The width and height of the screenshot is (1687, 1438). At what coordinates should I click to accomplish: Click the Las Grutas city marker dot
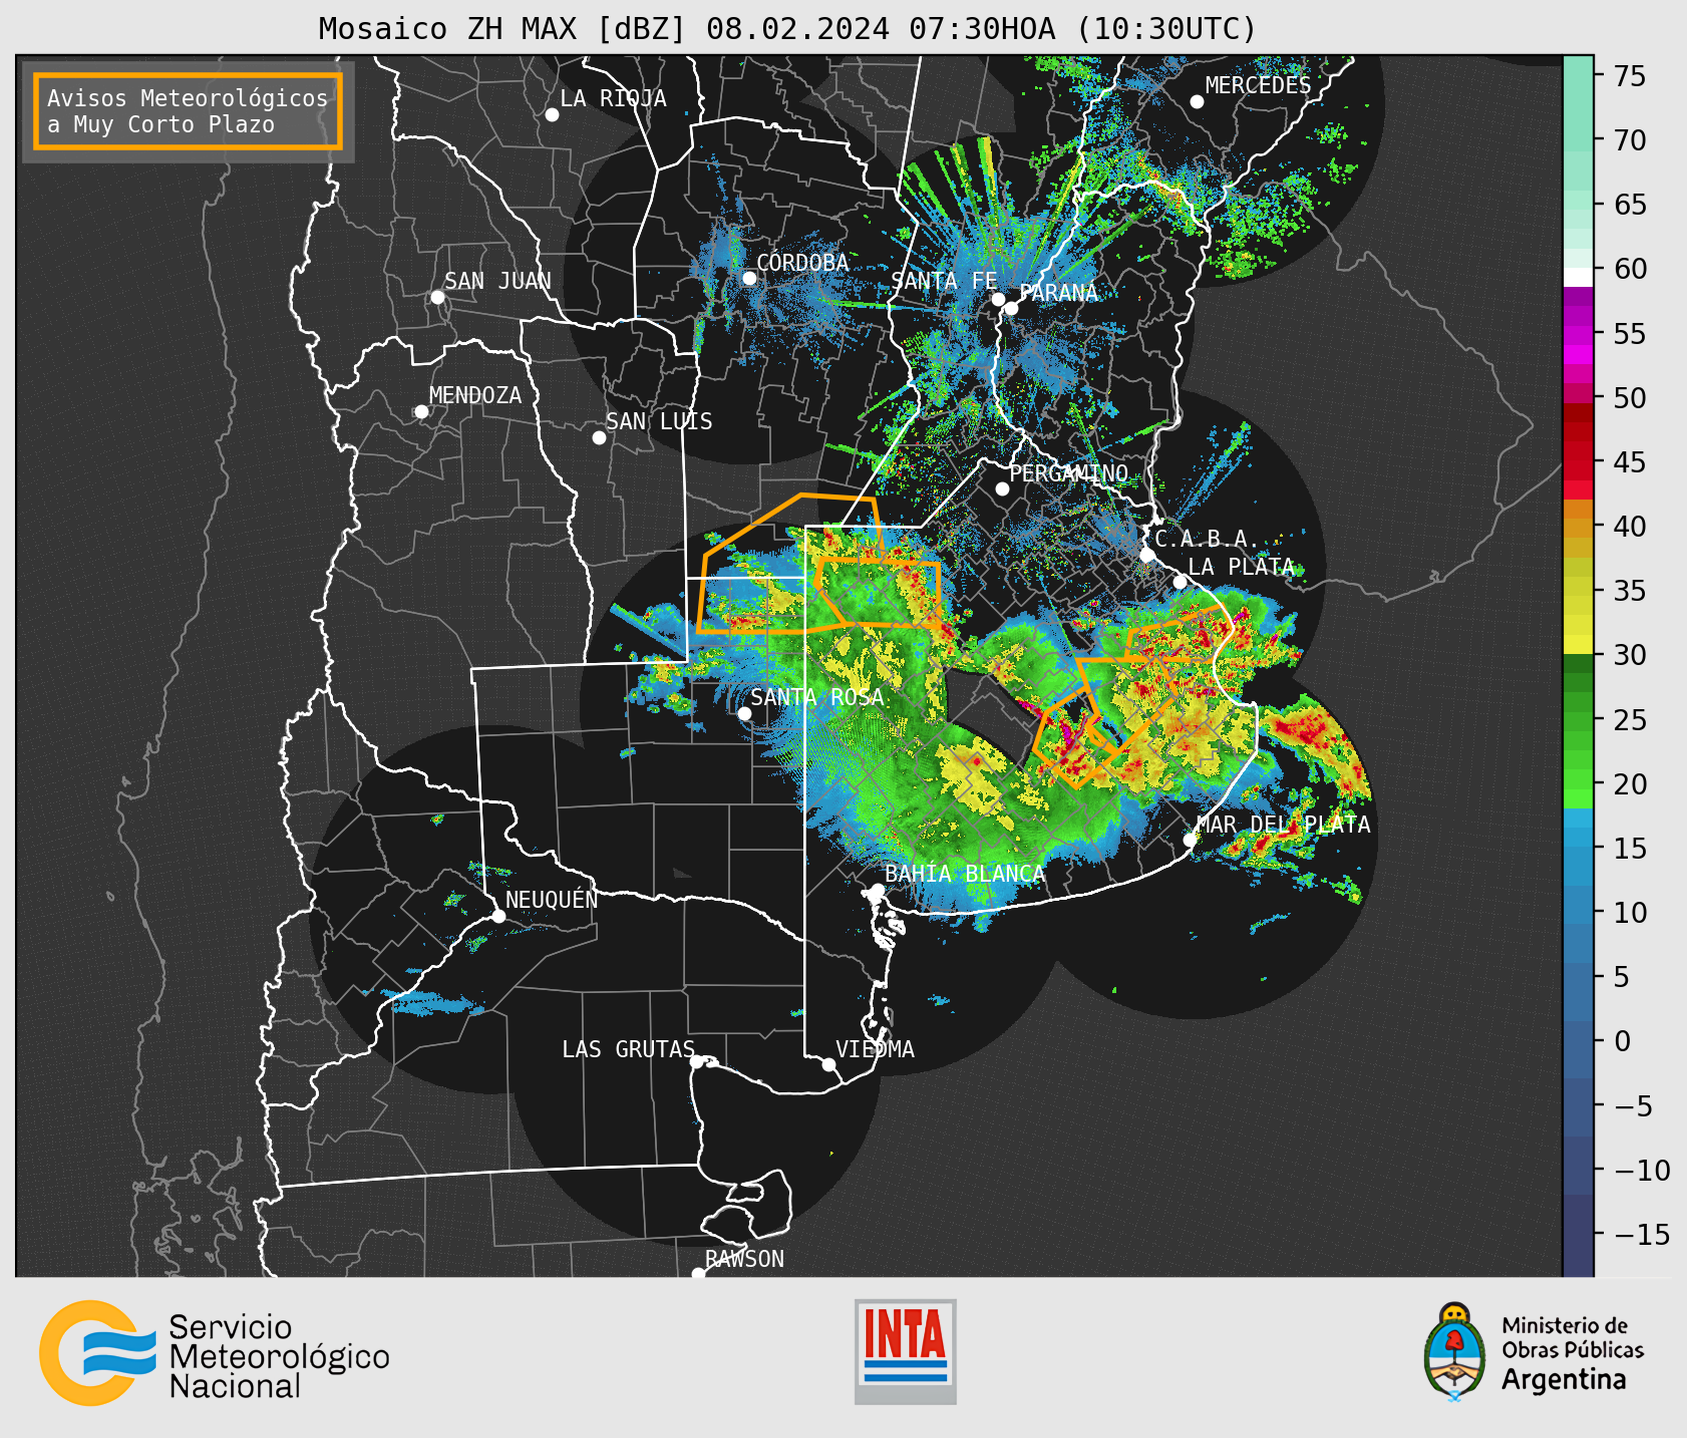pos(697,1062)
